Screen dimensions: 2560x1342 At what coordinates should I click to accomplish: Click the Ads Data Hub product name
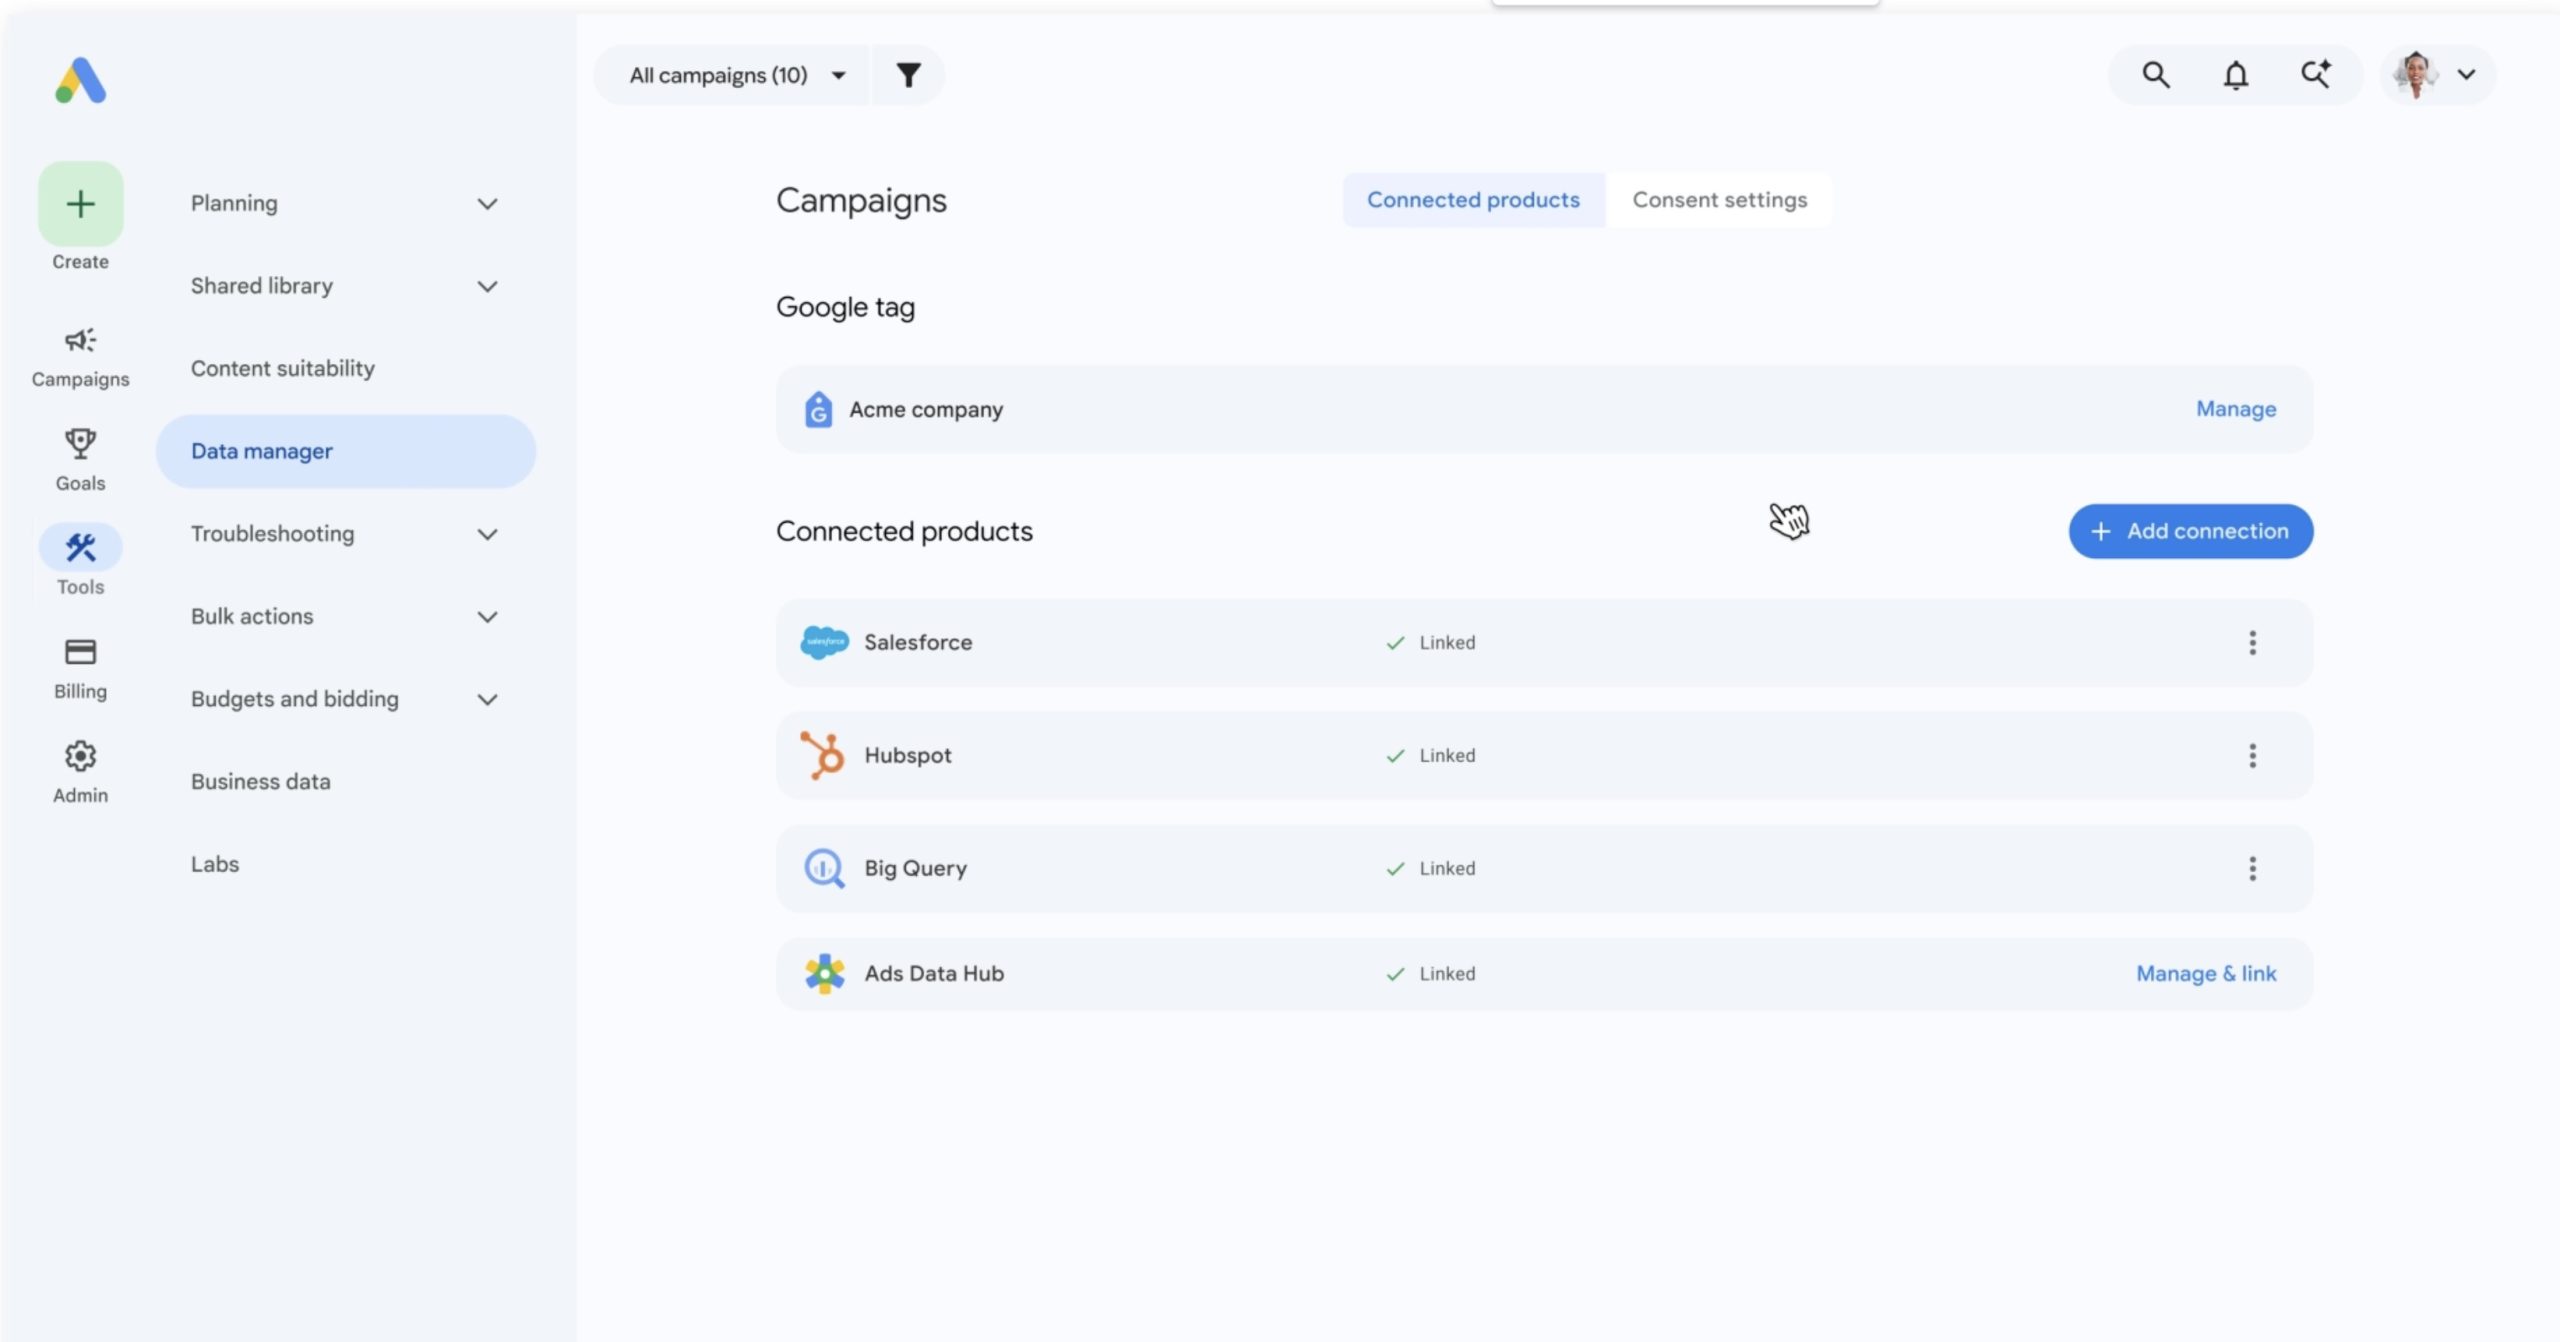click(x=934, y=973)
